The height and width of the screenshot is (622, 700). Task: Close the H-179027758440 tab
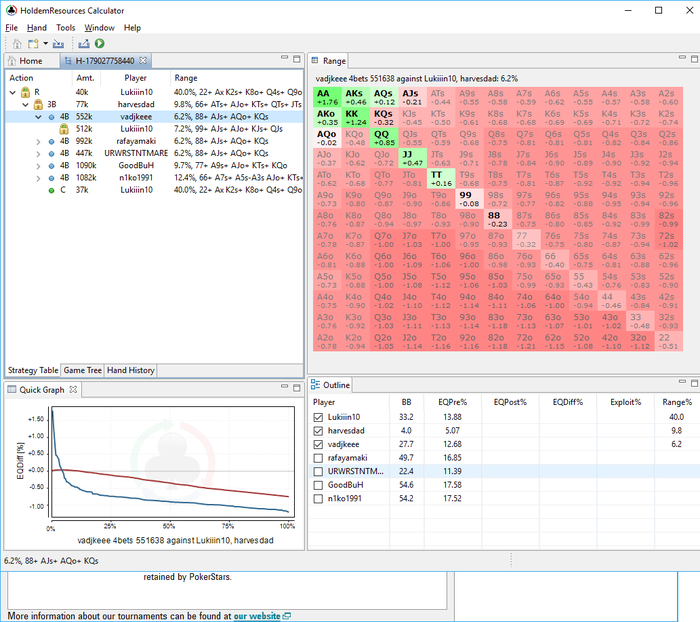coord(143,61)
